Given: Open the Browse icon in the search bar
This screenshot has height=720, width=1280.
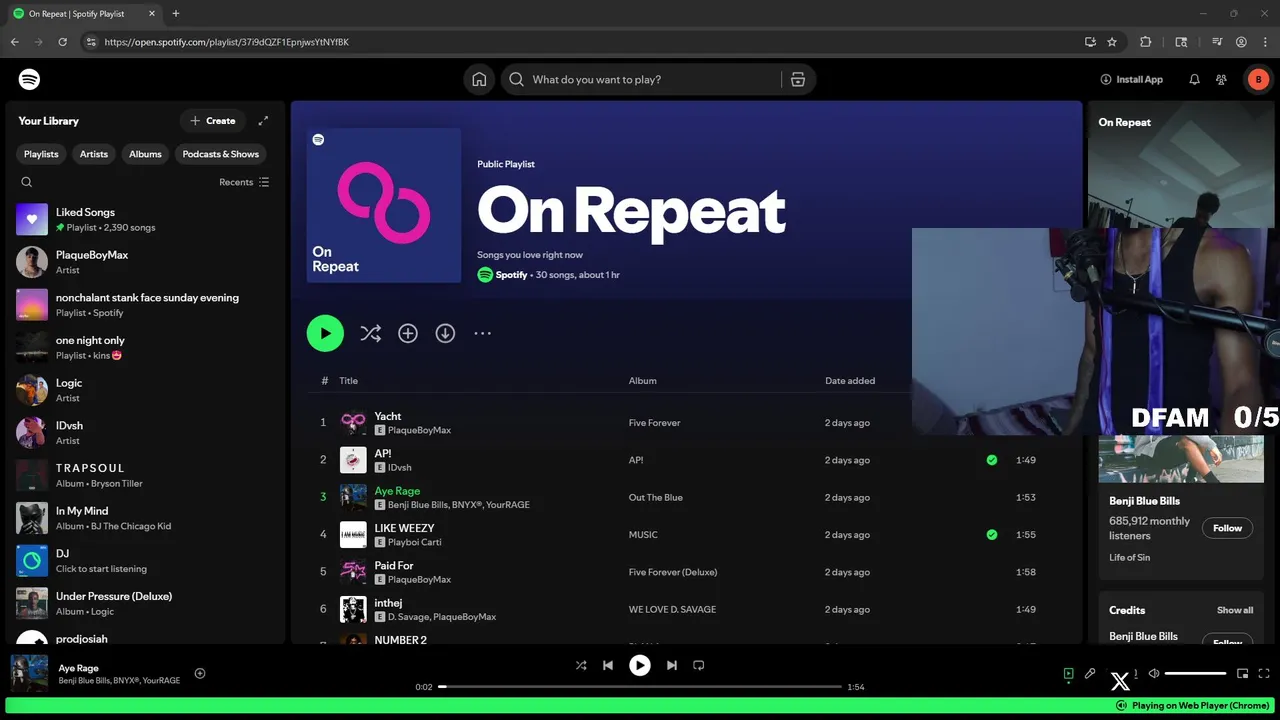Looking at the screenshot, I should click(x=798, y=79).
